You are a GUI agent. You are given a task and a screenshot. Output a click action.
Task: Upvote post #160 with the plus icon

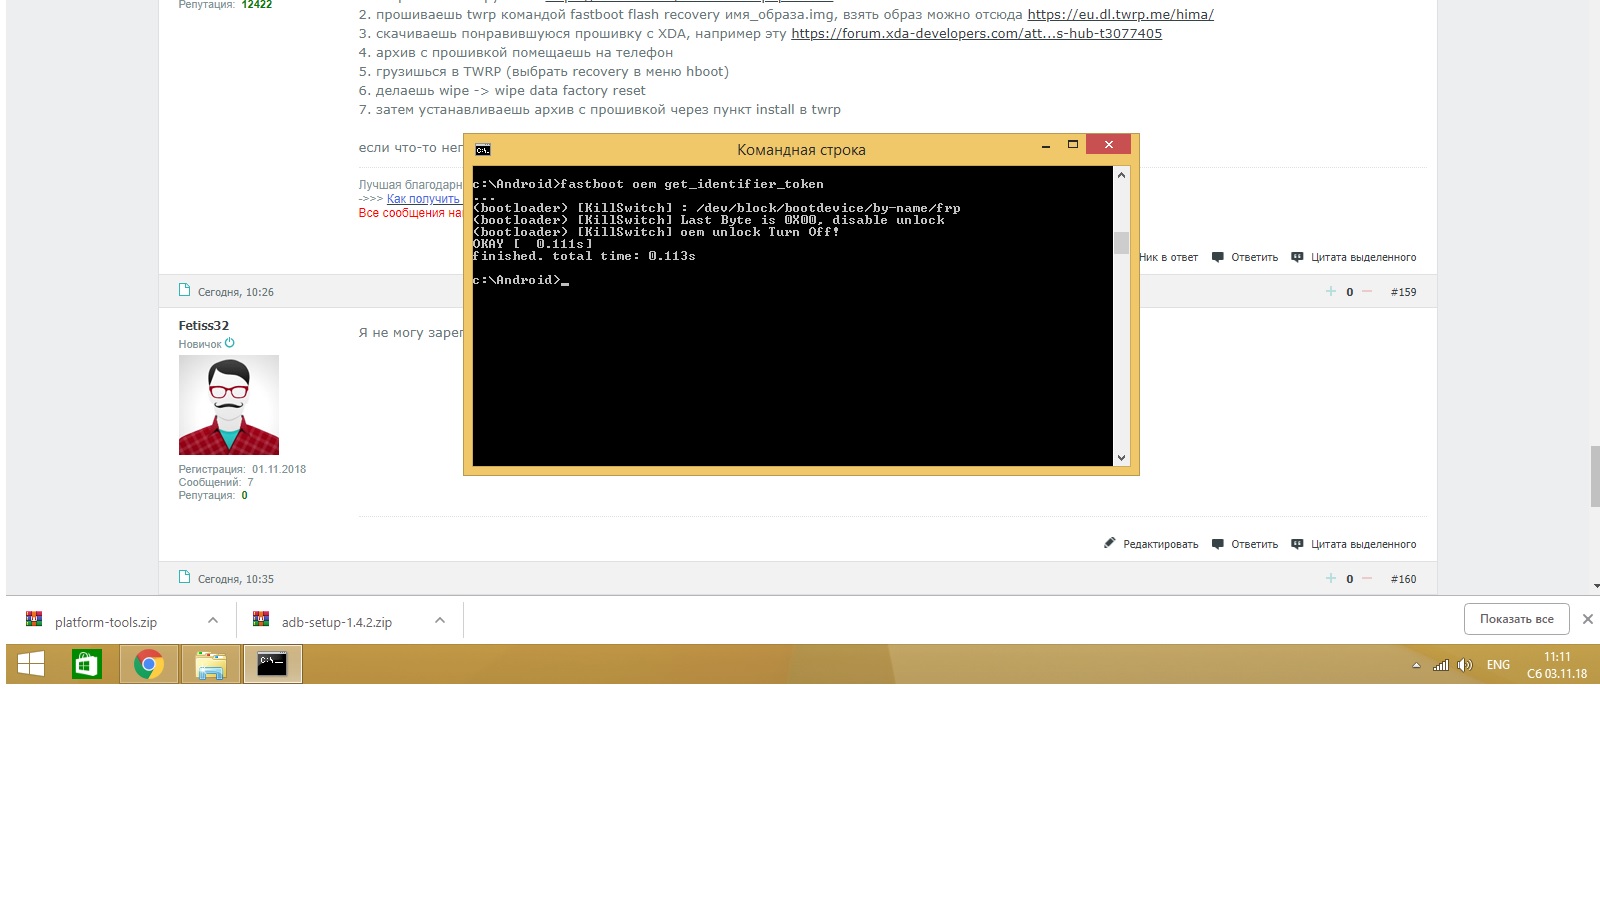click(x=1331, y=578)
